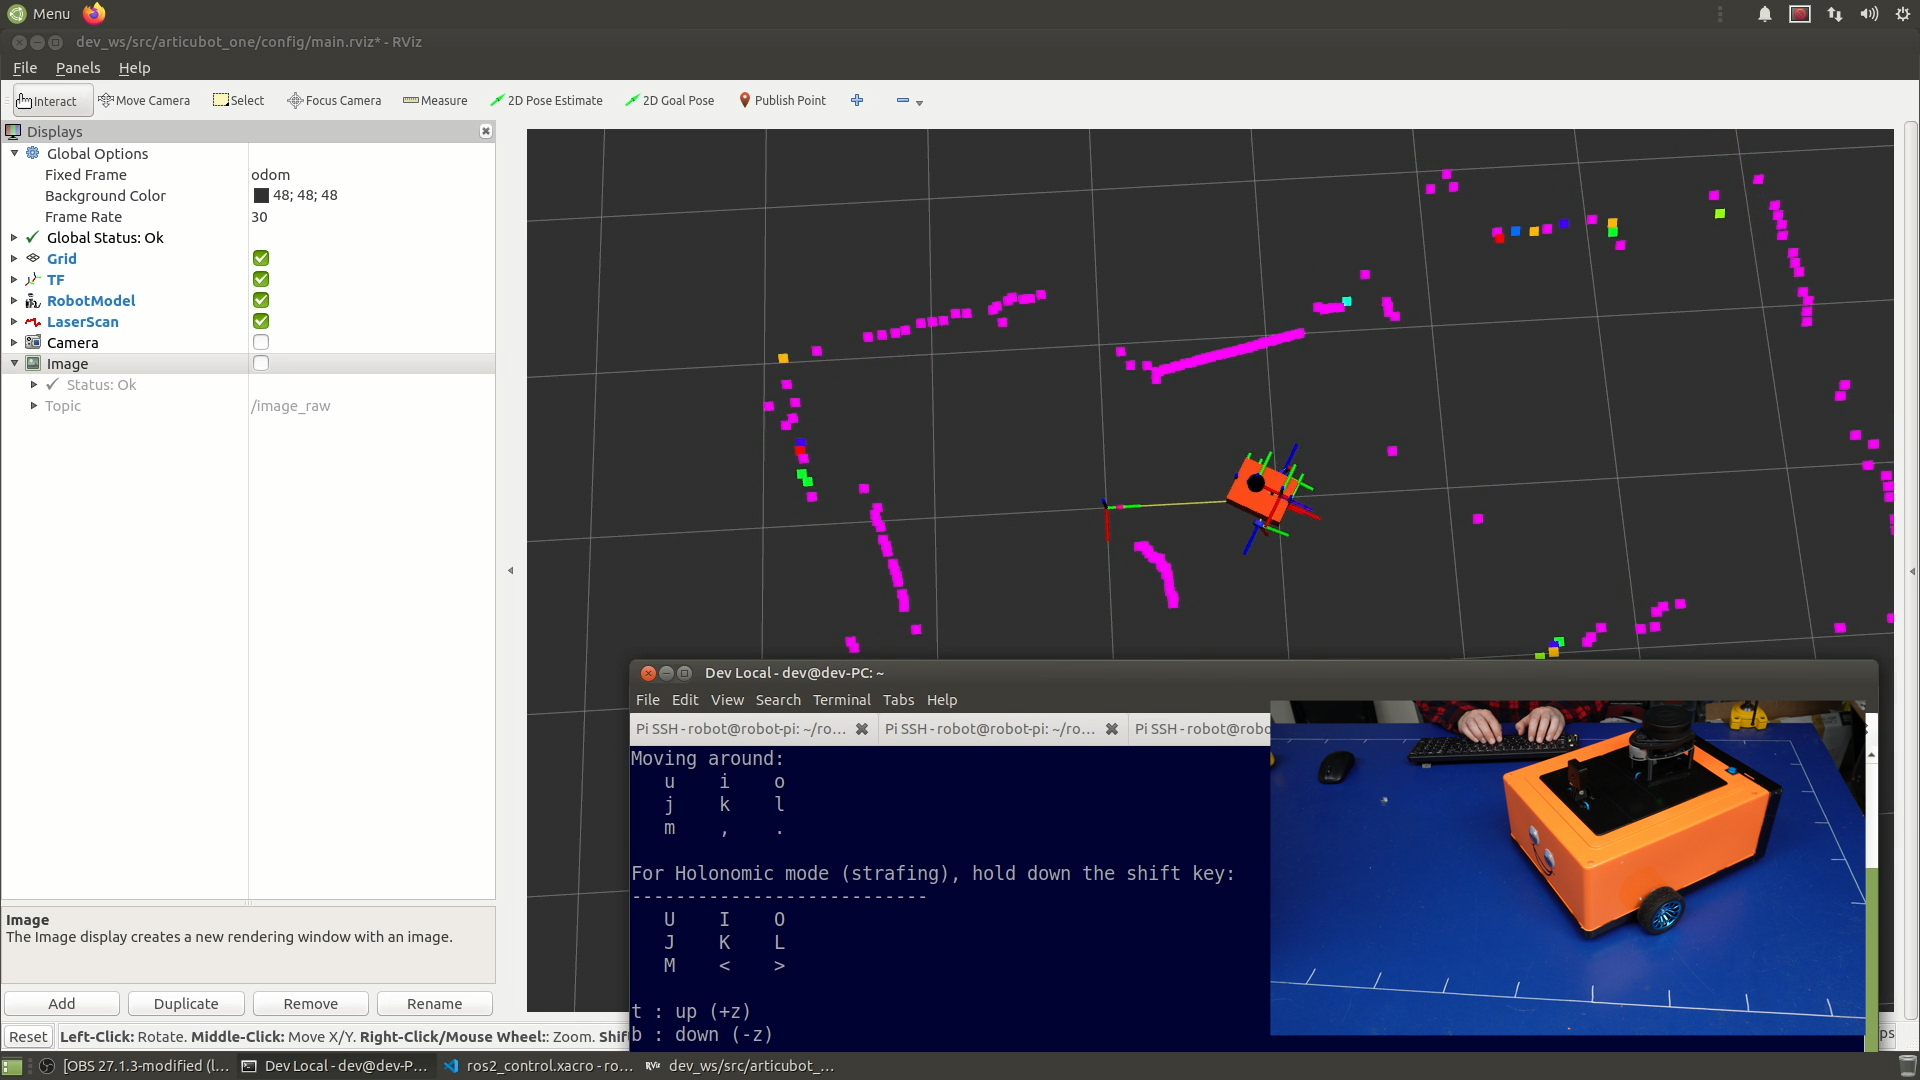
Task: Select the 2D Goal Pose tool
Action: (x=669, y=101)
